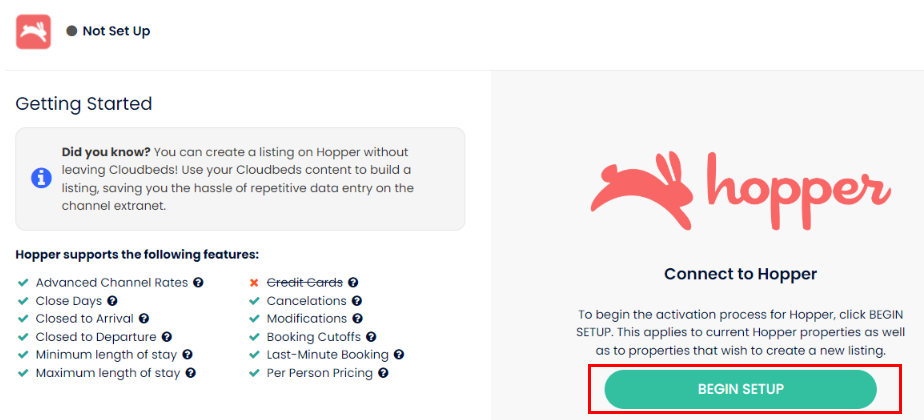Image resolution: width=924 pixels, height=420 pixels.
Task: Click help icon beside Per Person Pricing
Action: 383,373
